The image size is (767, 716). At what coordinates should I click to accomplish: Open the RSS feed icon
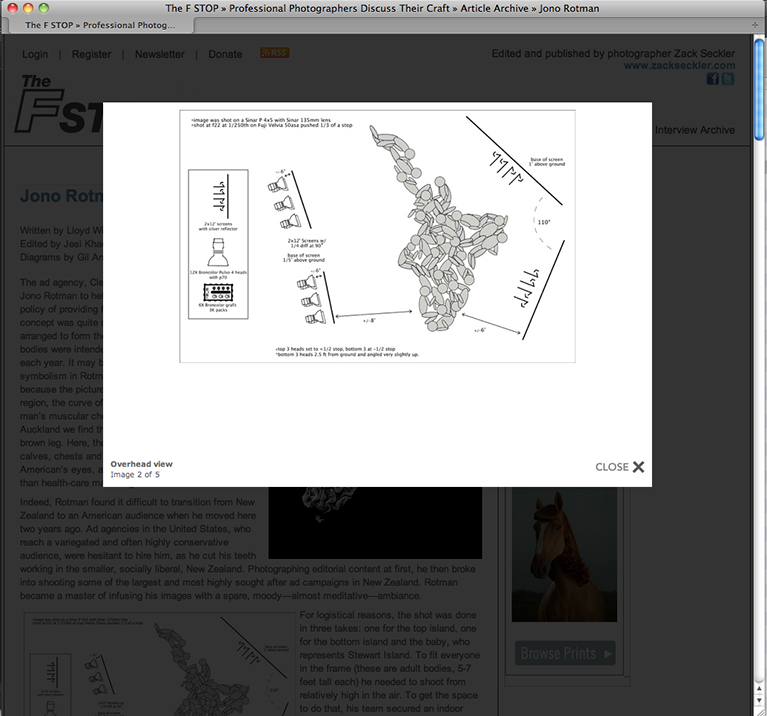click(x=274, y=53)
